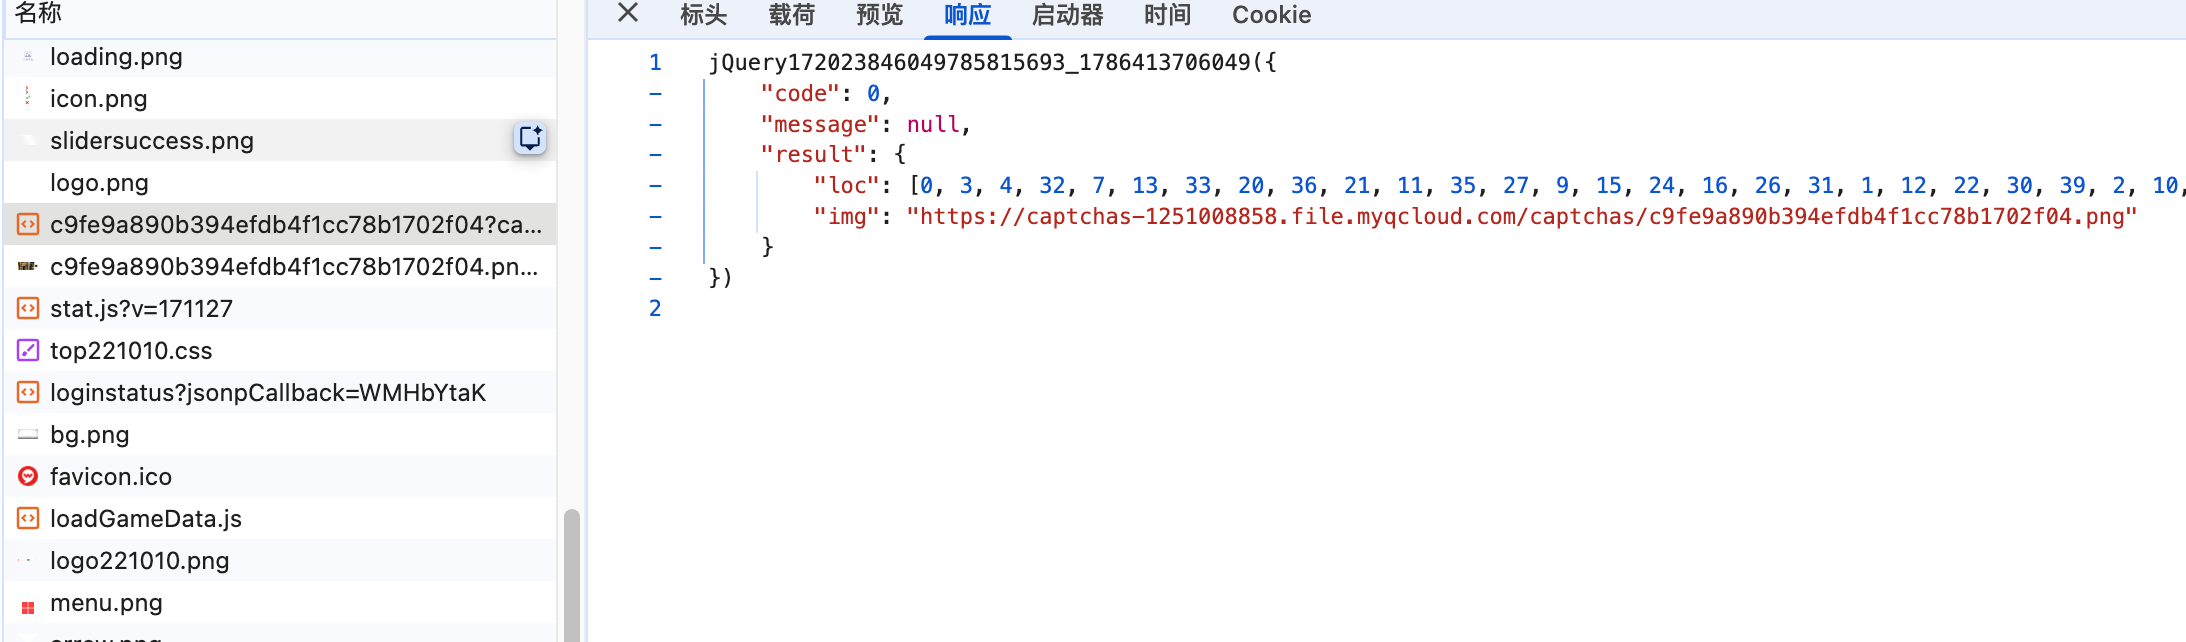2186x642 pixels.
Task: Open the 载荷 tab
Action: coord(791,15)
